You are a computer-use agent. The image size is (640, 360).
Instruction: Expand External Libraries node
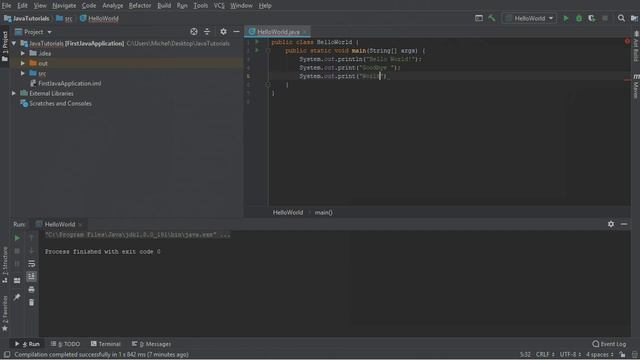pos(14,93)
